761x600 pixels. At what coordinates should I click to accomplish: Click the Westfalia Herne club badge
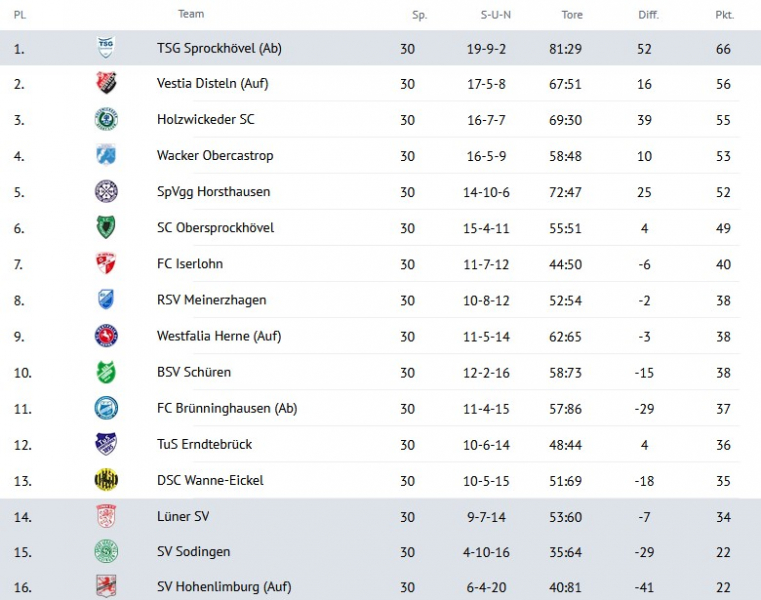click(x=106, y=336)
